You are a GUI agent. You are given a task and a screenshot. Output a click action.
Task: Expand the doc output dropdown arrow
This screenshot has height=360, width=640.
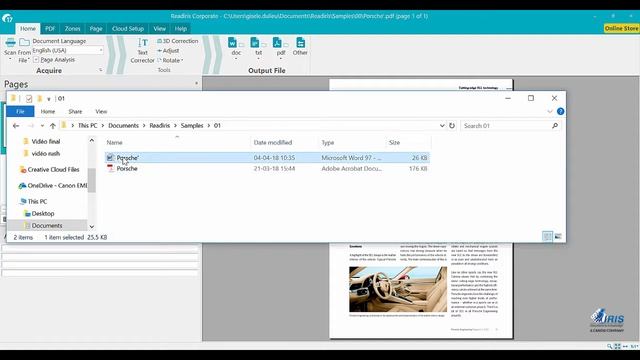(236, 59)
